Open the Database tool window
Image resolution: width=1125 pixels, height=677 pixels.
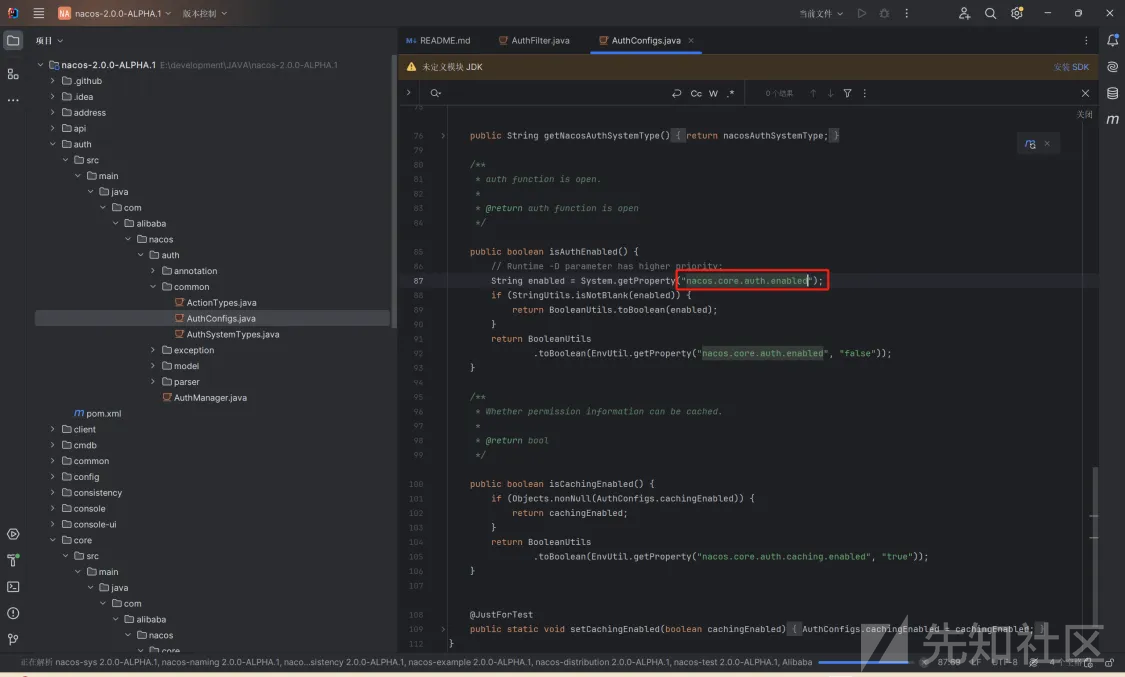[x=1113, y=93]
